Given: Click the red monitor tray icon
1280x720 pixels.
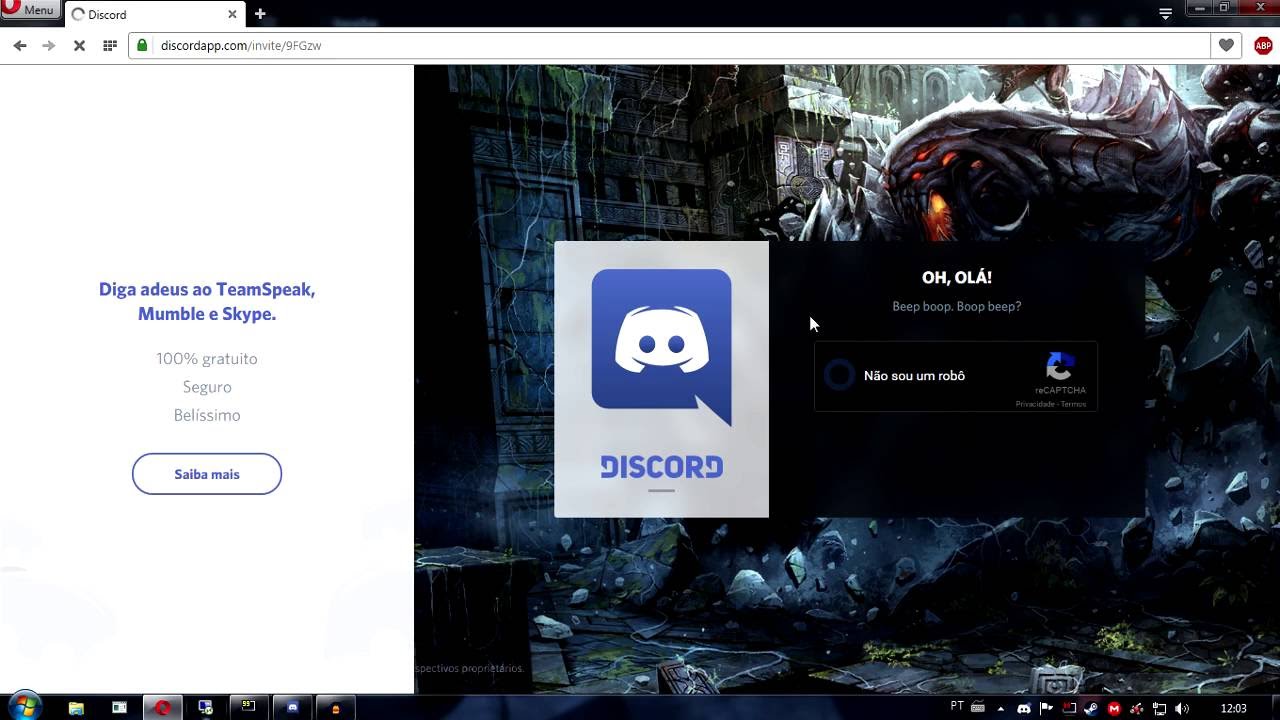Looking at the screenshot, I should click(1069, 709).
